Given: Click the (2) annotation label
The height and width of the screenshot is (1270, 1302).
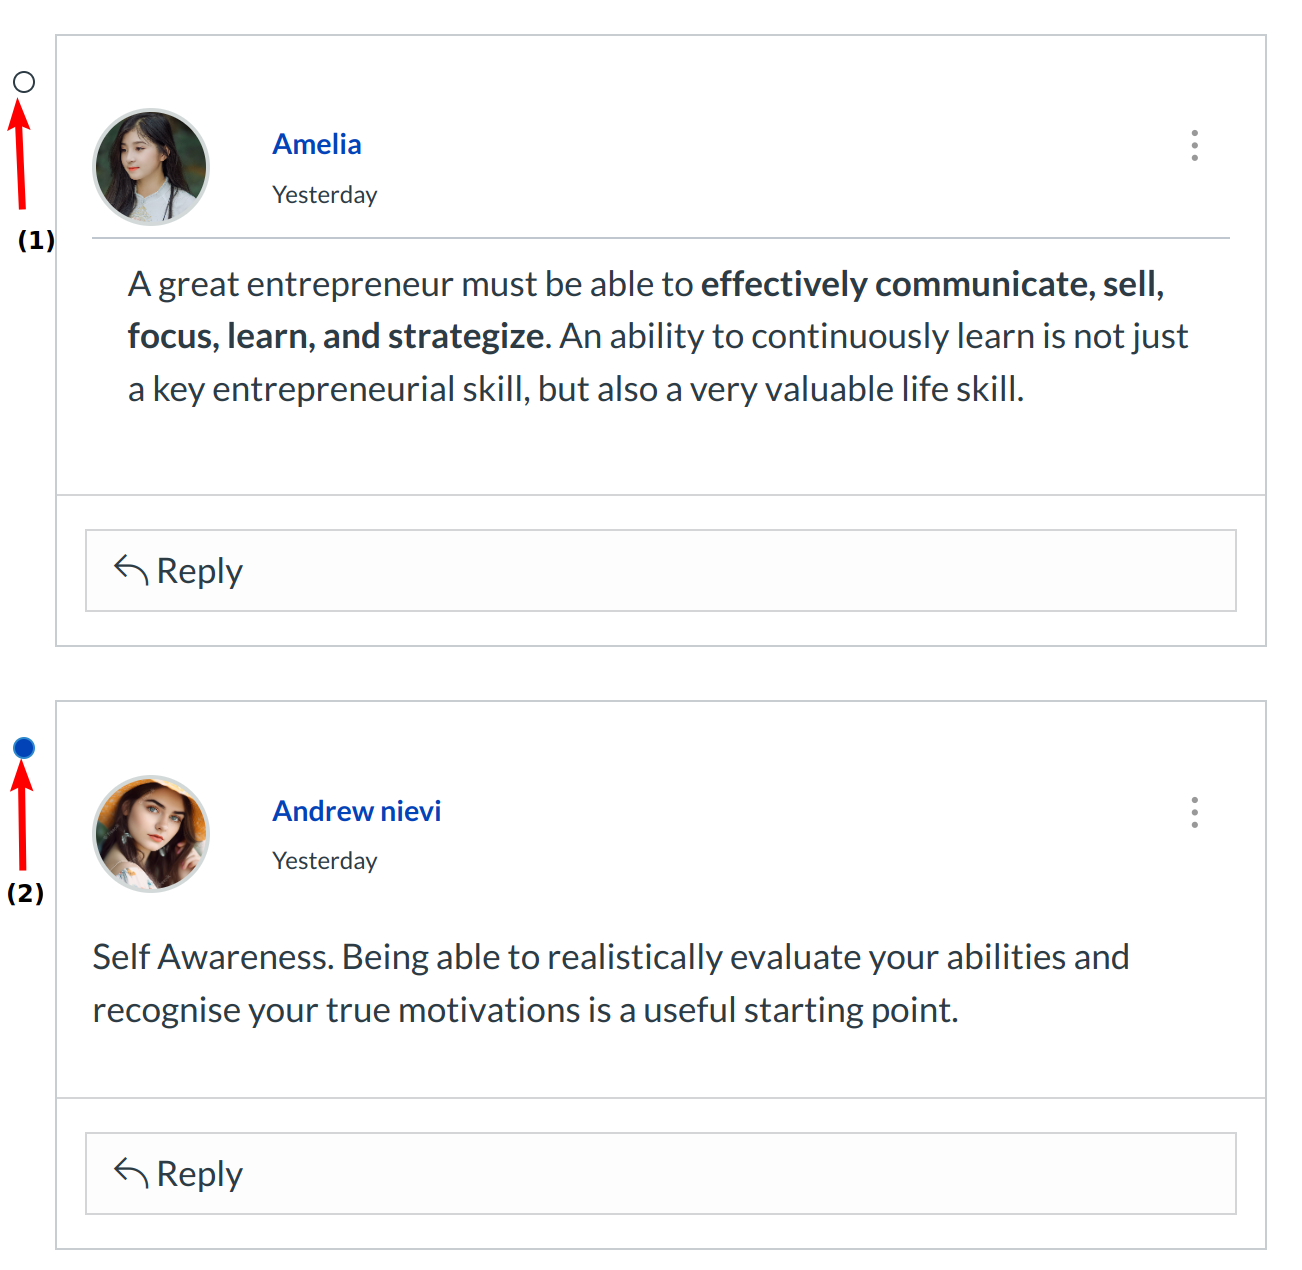Looking at the screenshot, I should point(25,893).
